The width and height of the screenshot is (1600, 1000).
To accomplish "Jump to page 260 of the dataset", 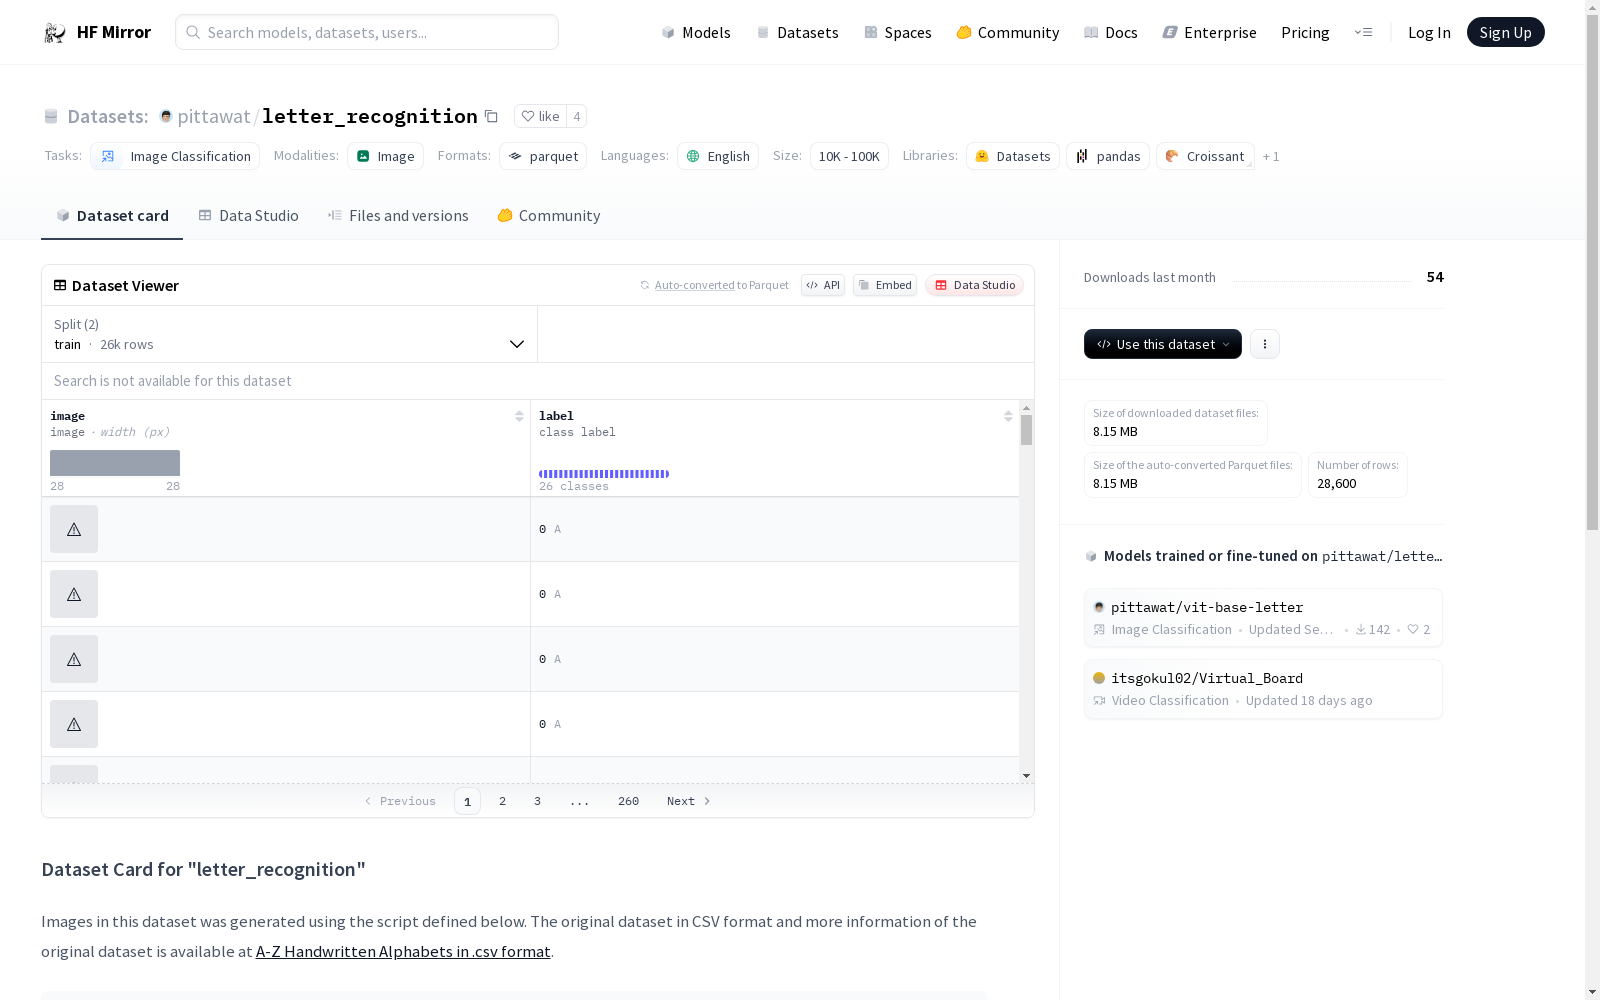I will (x=628, y=801).
